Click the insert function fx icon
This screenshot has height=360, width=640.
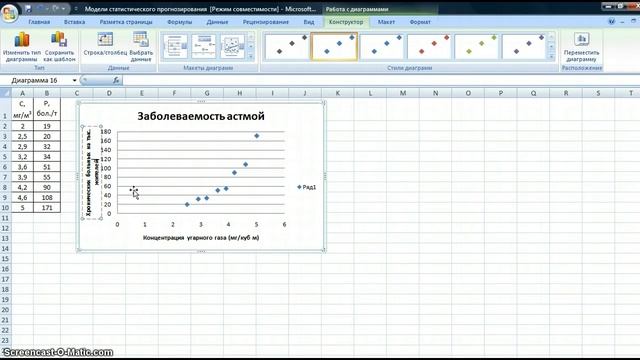tap(116, 80)
